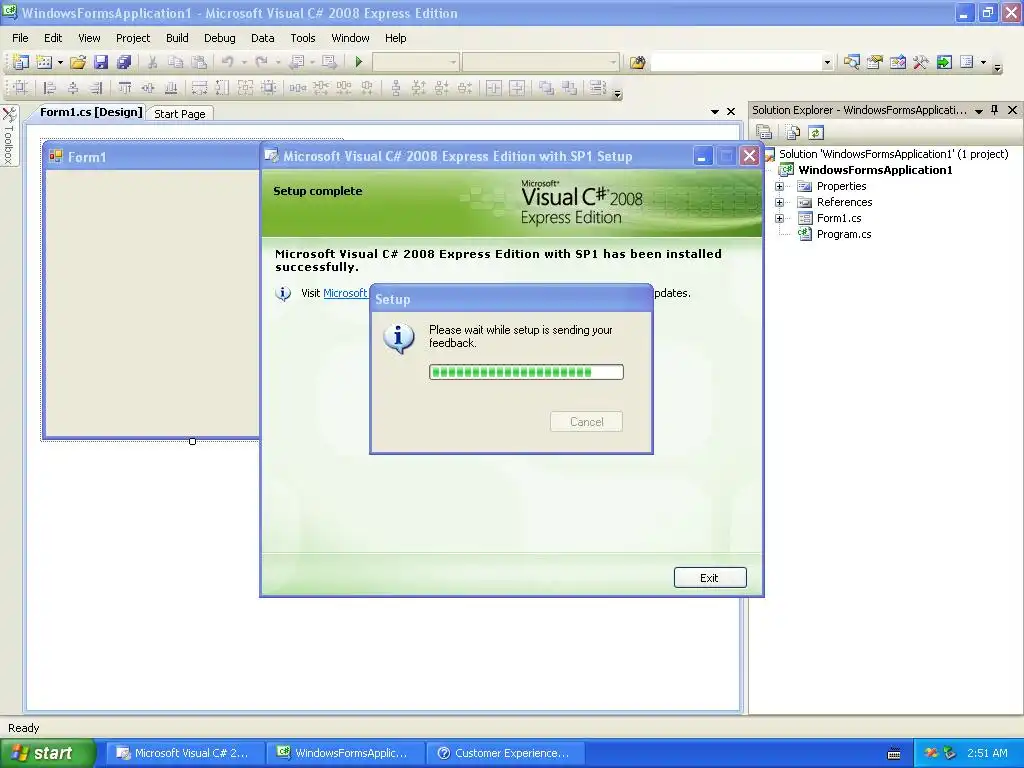Click the New Project toolbar icon
Image resolution: width=1024 pixels, height=768 pixels.
point(21,62)
